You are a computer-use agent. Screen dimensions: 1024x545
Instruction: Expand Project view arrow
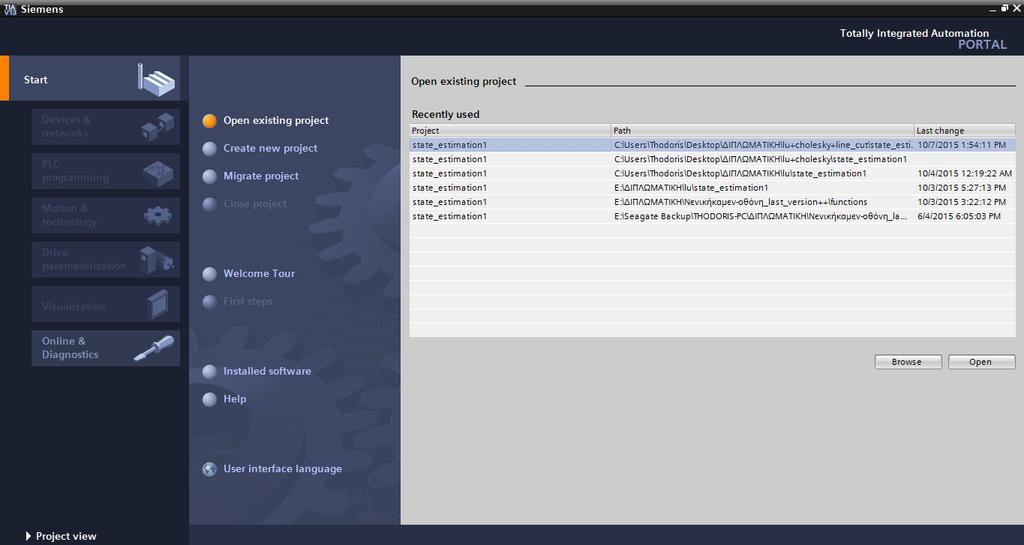[x=28, y=536]
